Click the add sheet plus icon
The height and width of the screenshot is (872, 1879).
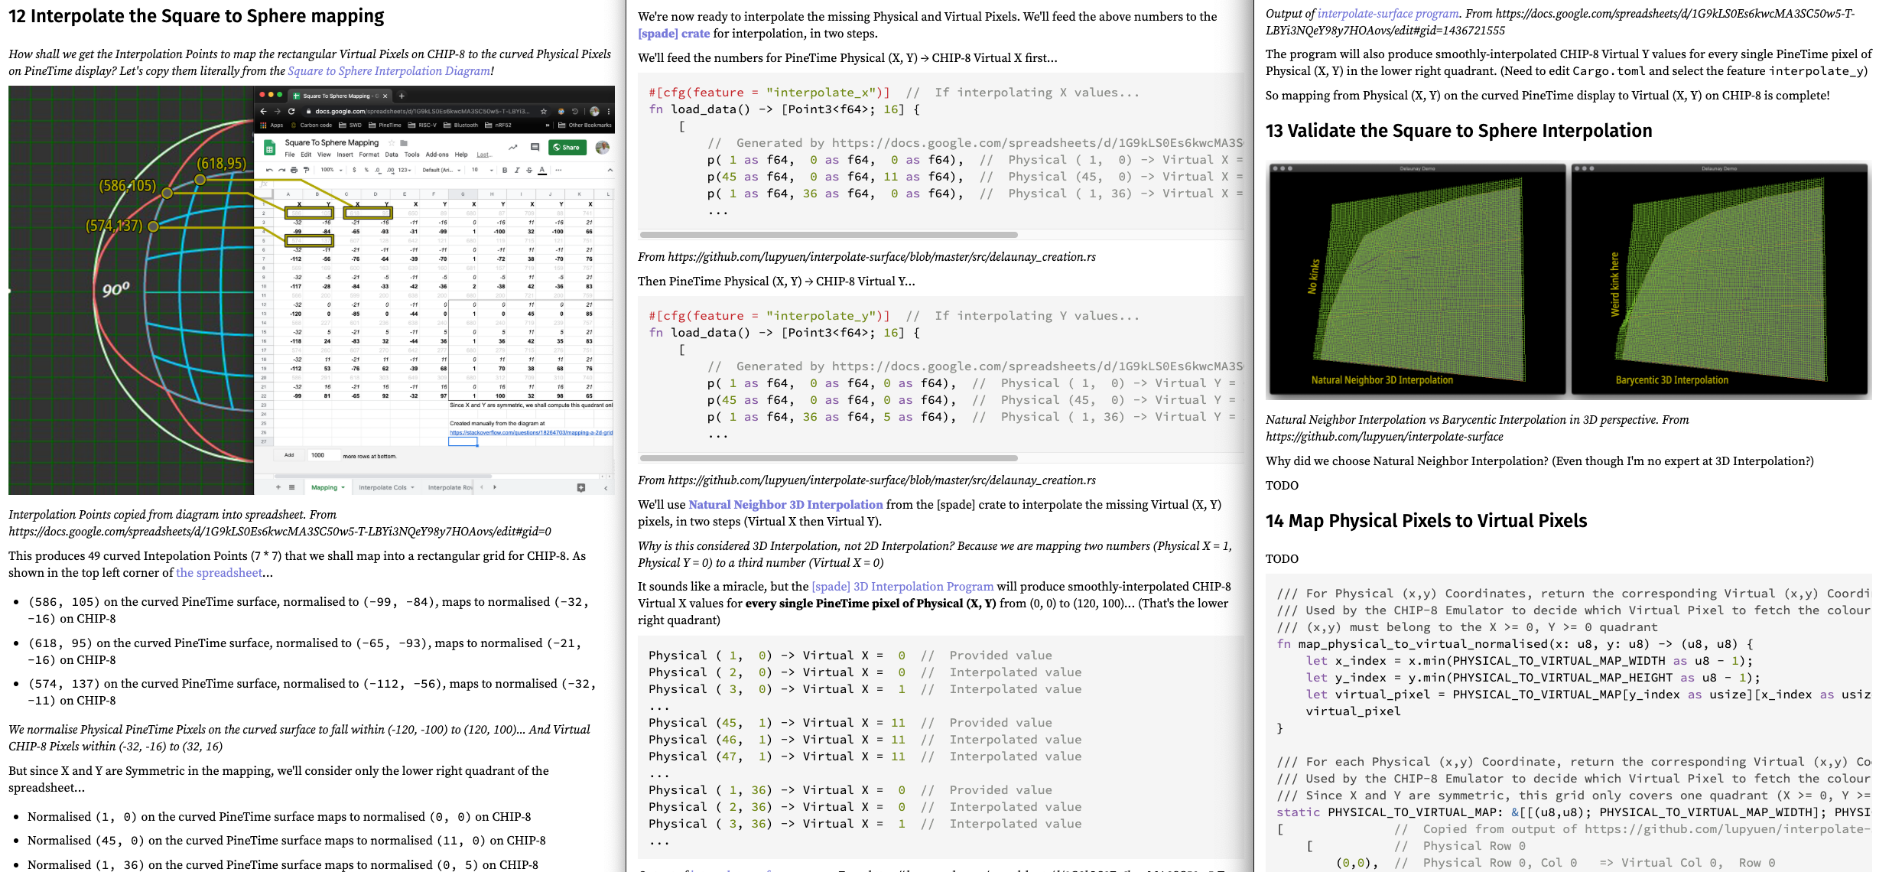(279, 487)
